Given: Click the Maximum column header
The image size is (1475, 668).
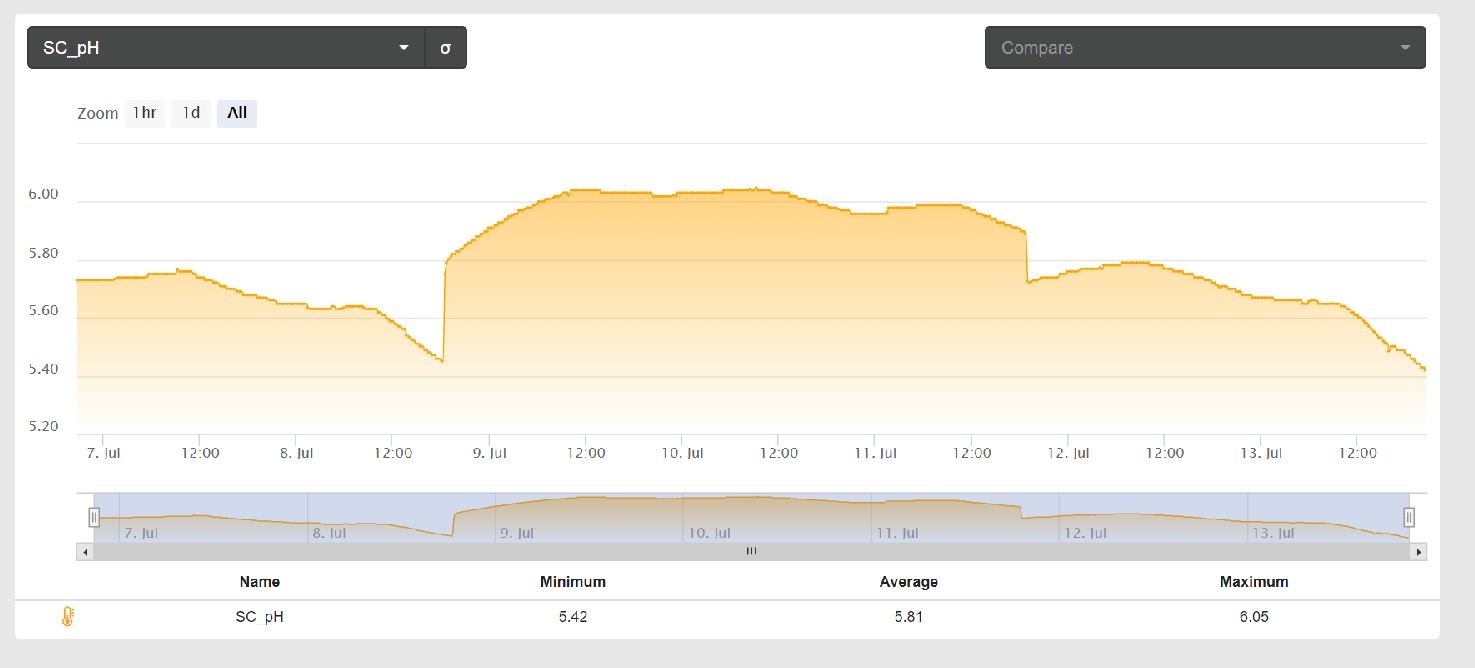Looking at the screenshot, I should [x=1253, y=582].
